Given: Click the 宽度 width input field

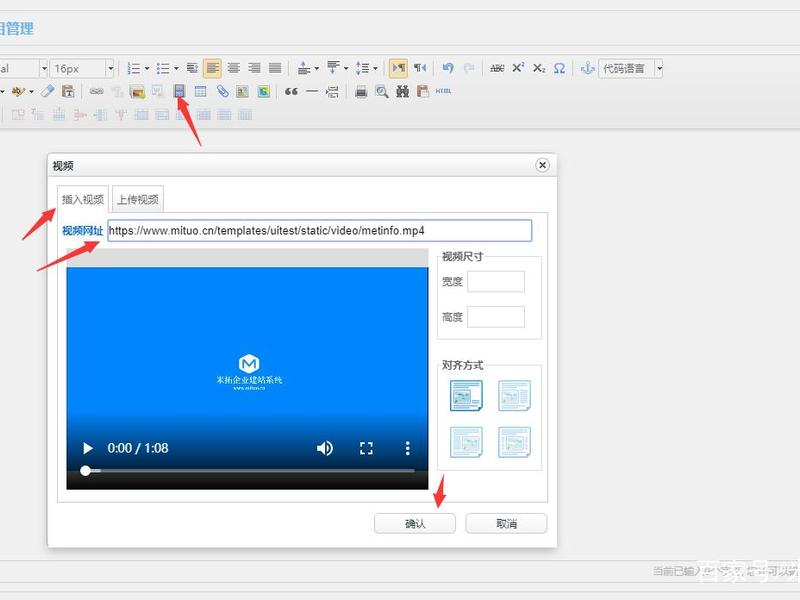Looking at the screenshot, I should pos(496,282).
